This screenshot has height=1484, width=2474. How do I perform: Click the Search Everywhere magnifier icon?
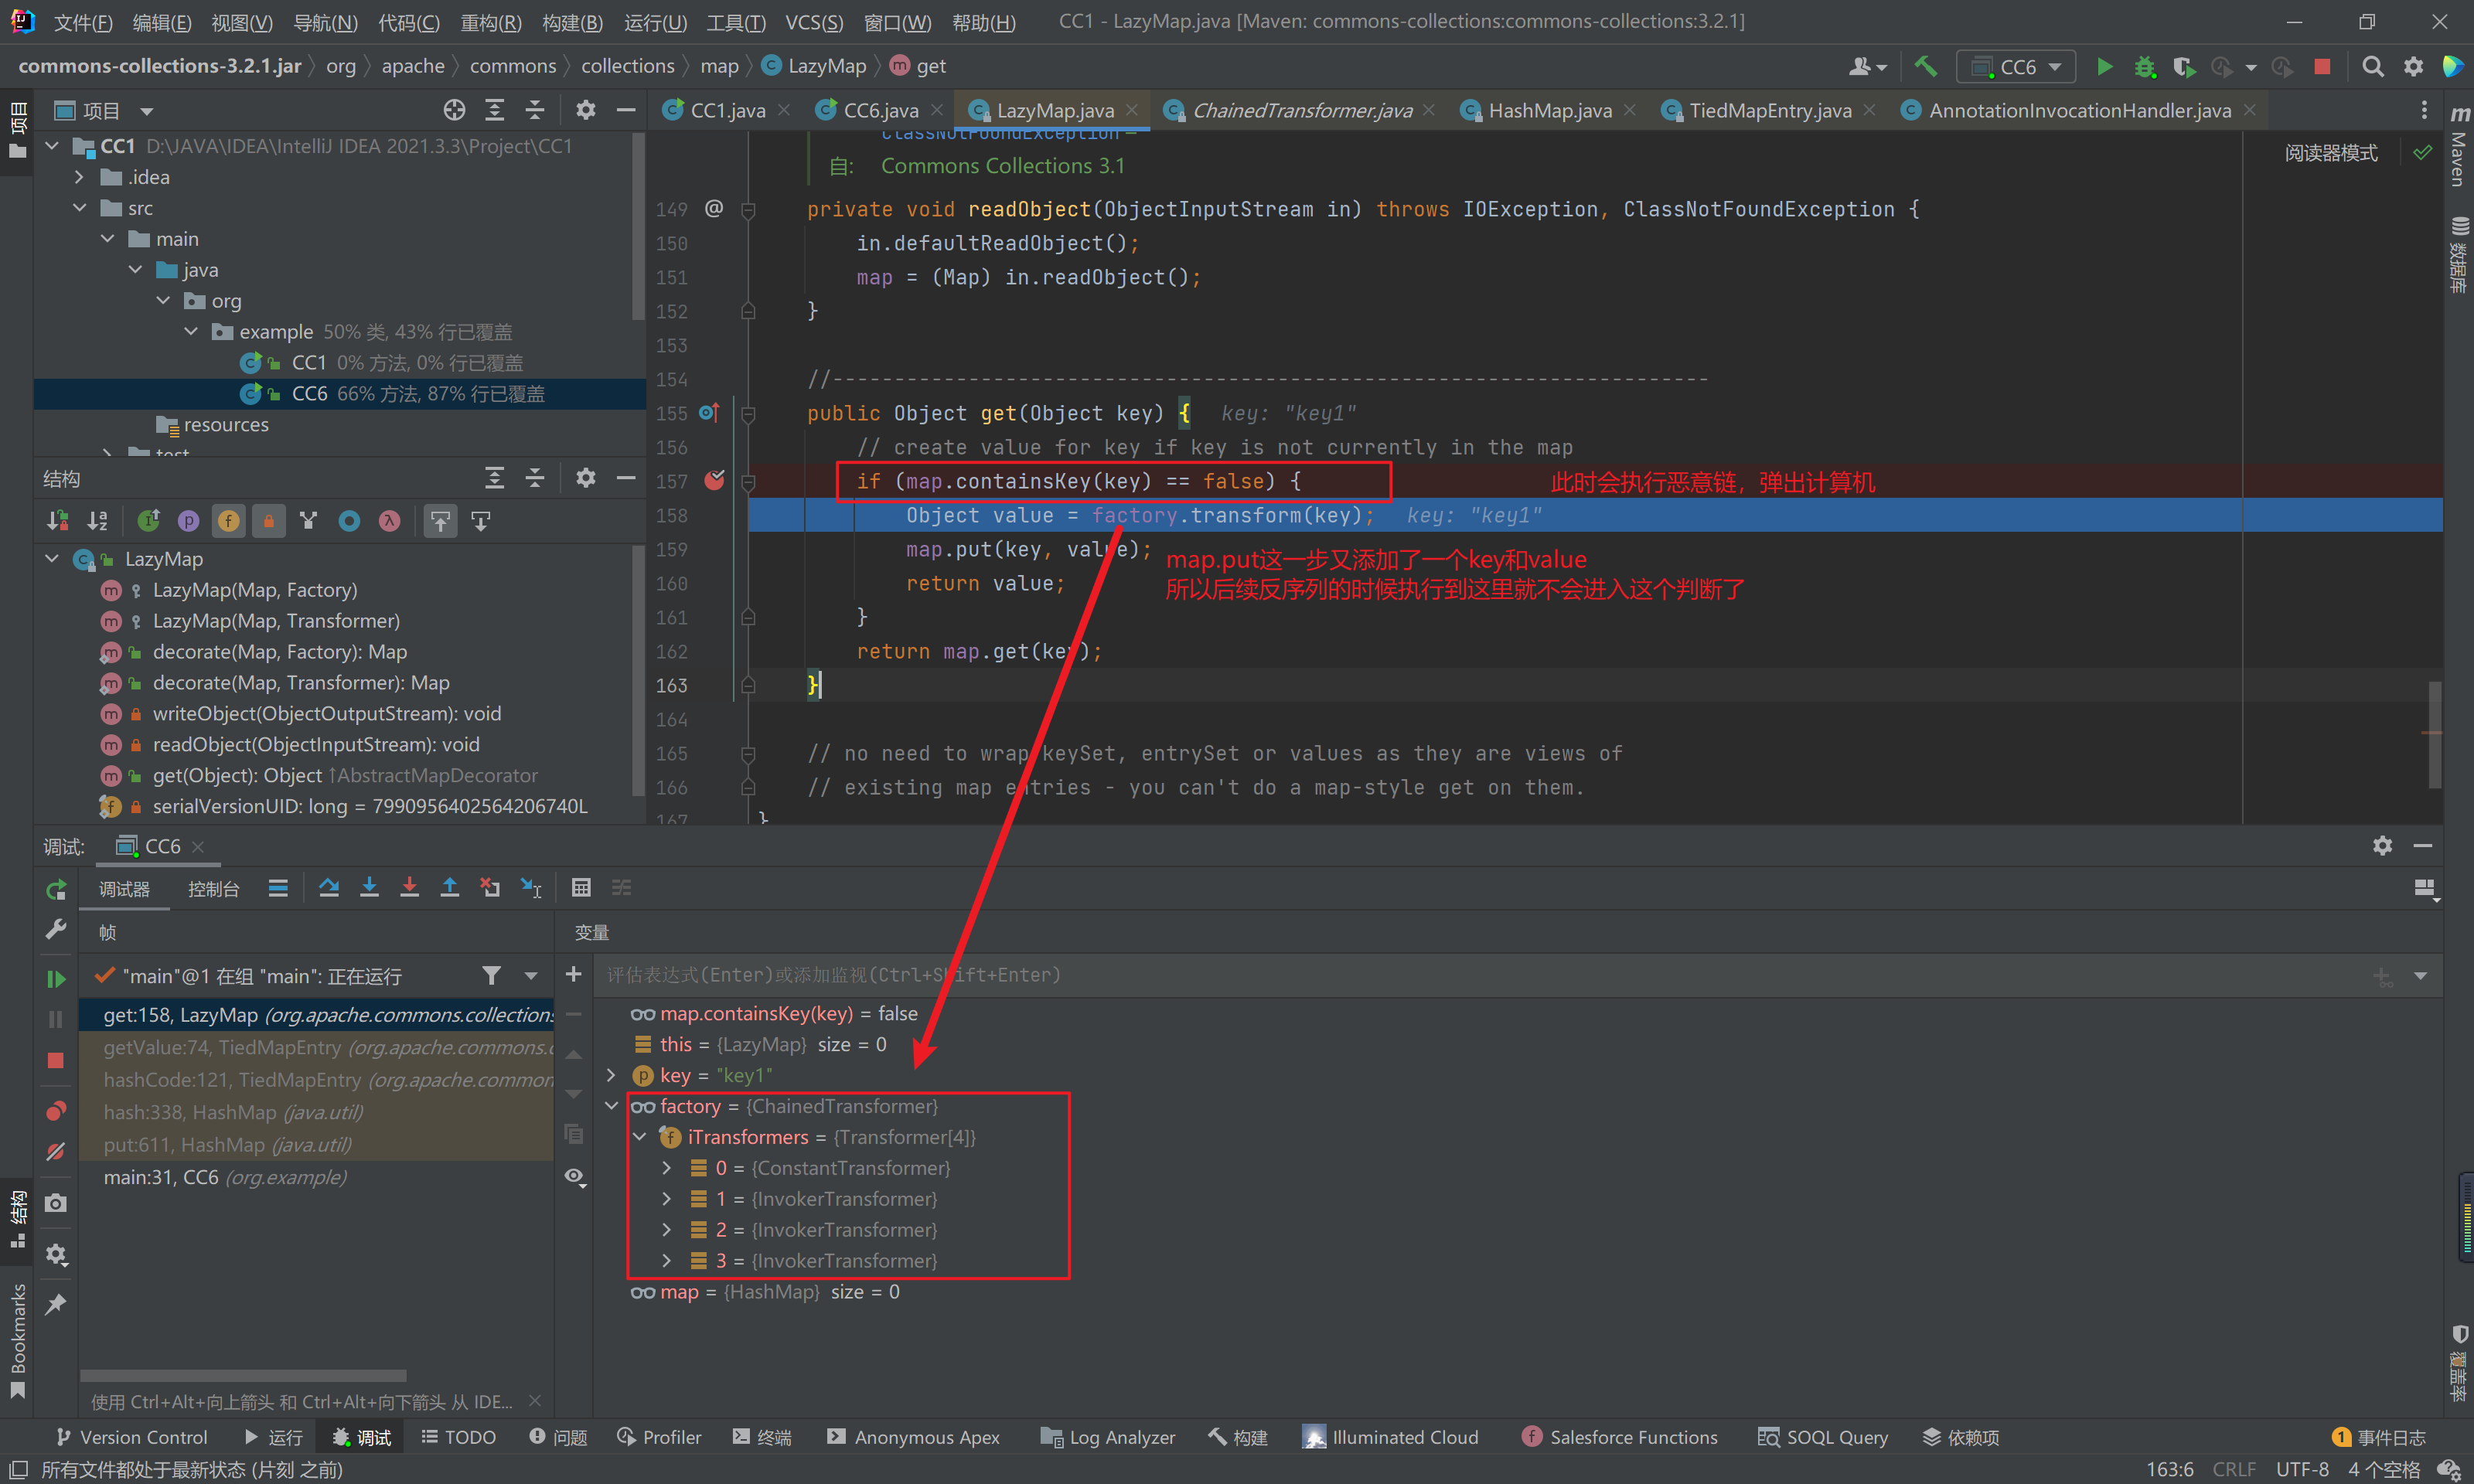tap(2372, 66)
